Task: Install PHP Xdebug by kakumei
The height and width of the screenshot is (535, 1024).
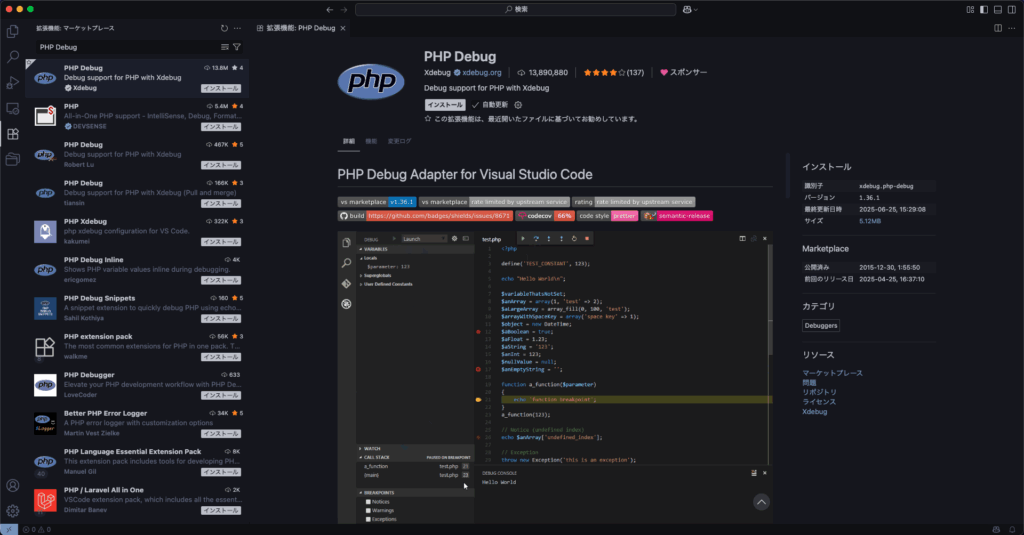Action: tap(221, 242)
